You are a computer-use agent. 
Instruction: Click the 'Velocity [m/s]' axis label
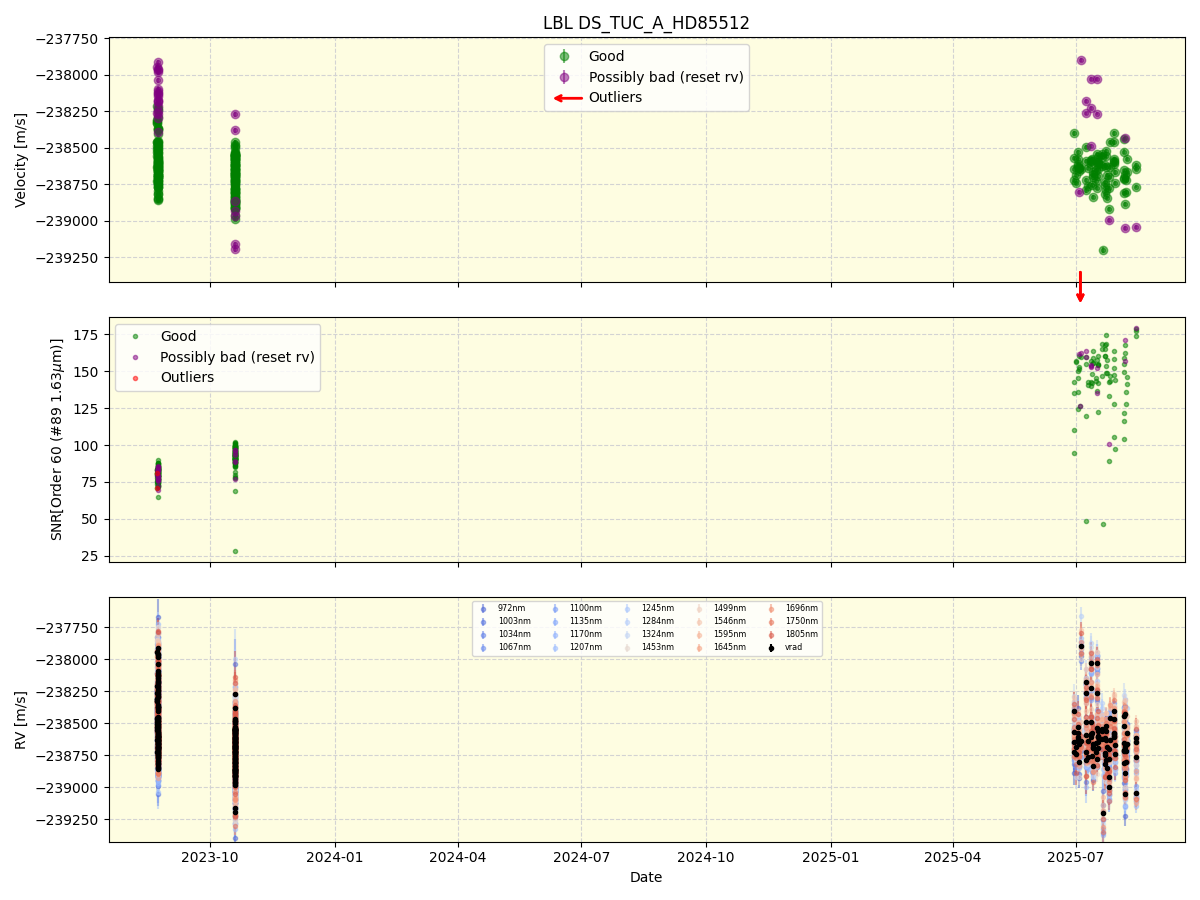[x=21, y=160]
